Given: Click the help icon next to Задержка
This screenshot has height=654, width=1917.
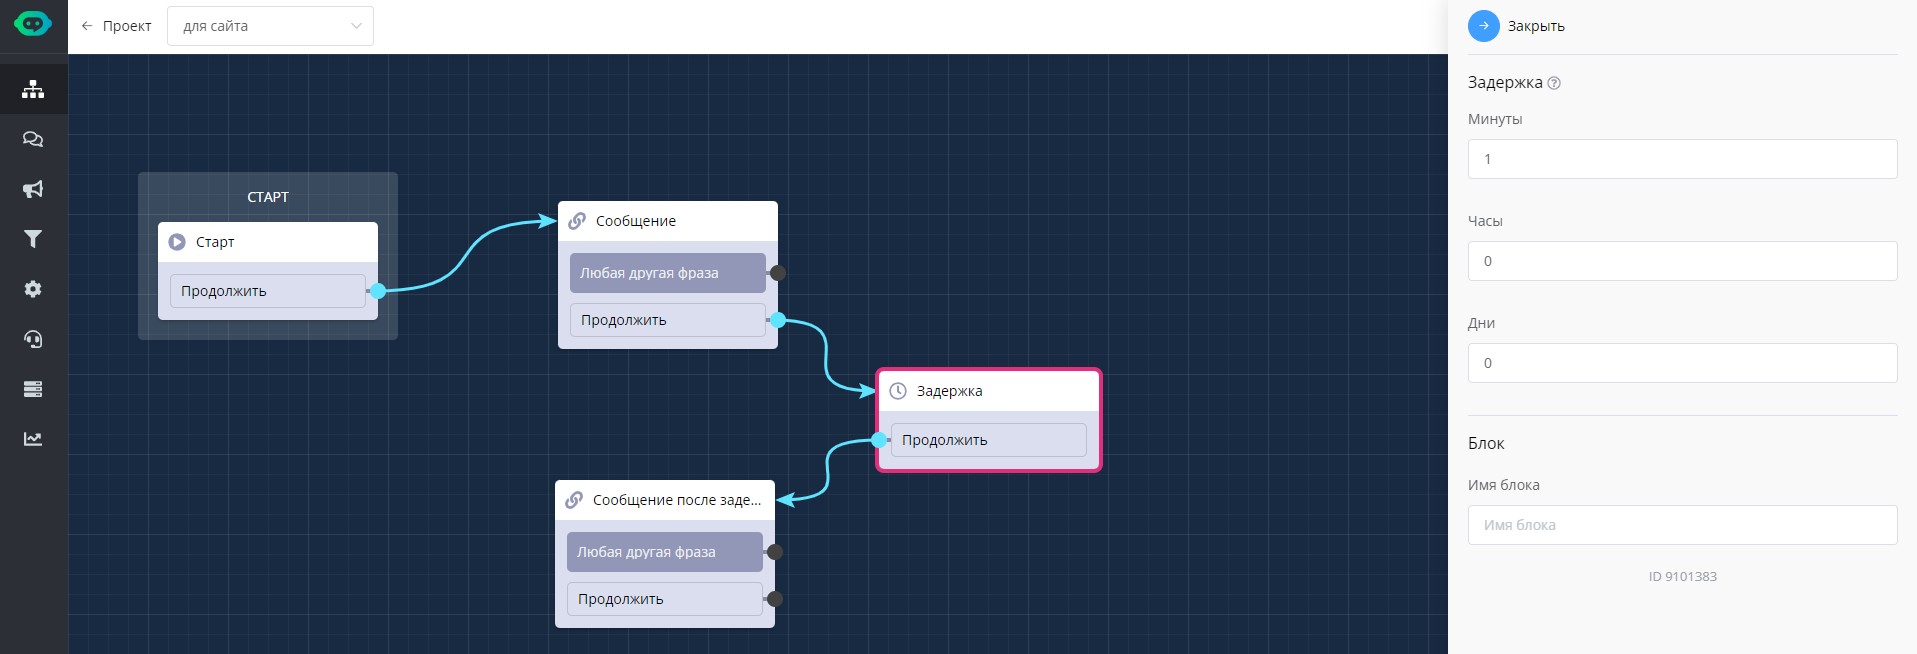Looking at the screenshot, I should (1554, 84).
